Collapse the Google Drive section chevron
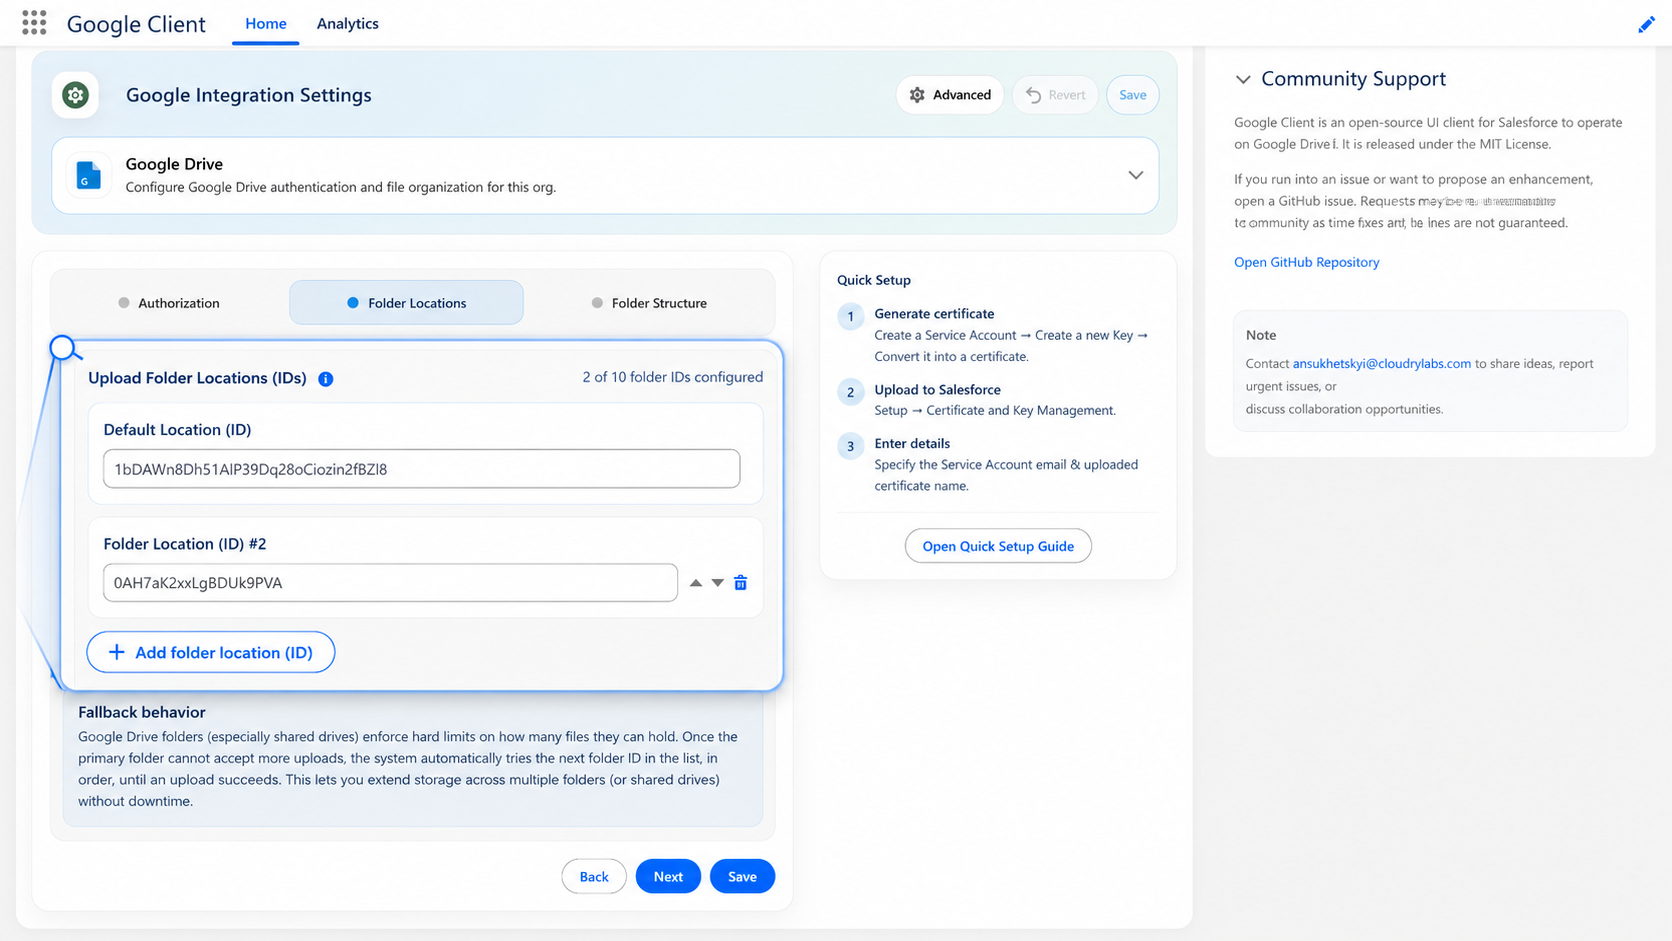 1135,175
